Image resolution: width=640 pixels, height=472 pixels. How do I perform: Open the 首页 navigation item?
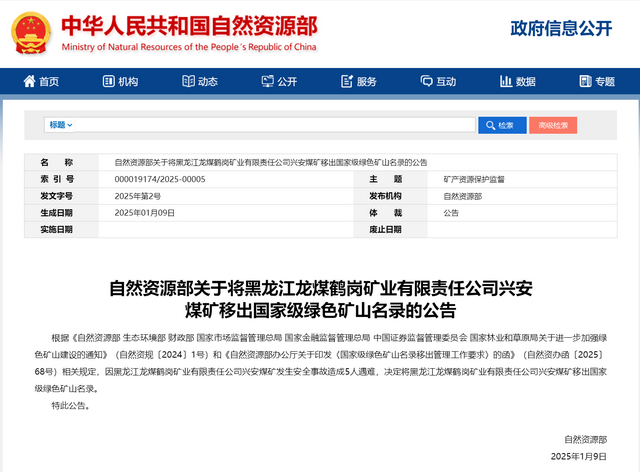tap(41, 81)
